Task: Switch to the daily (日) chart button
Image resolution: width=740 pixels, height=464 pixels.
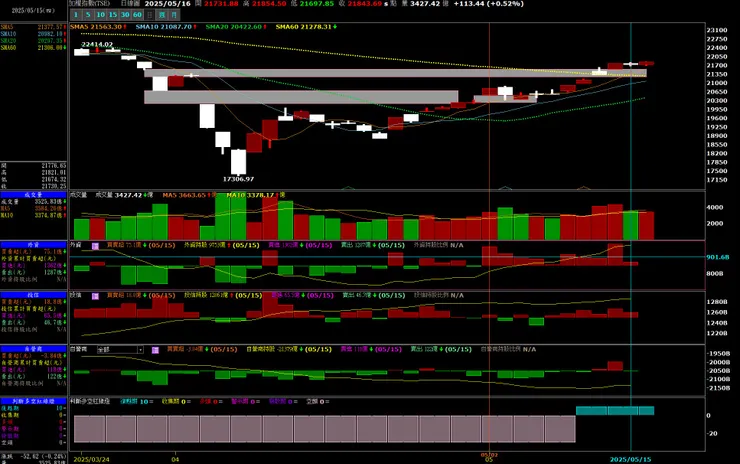Action: pyautogui.click(x=150, y=15)
